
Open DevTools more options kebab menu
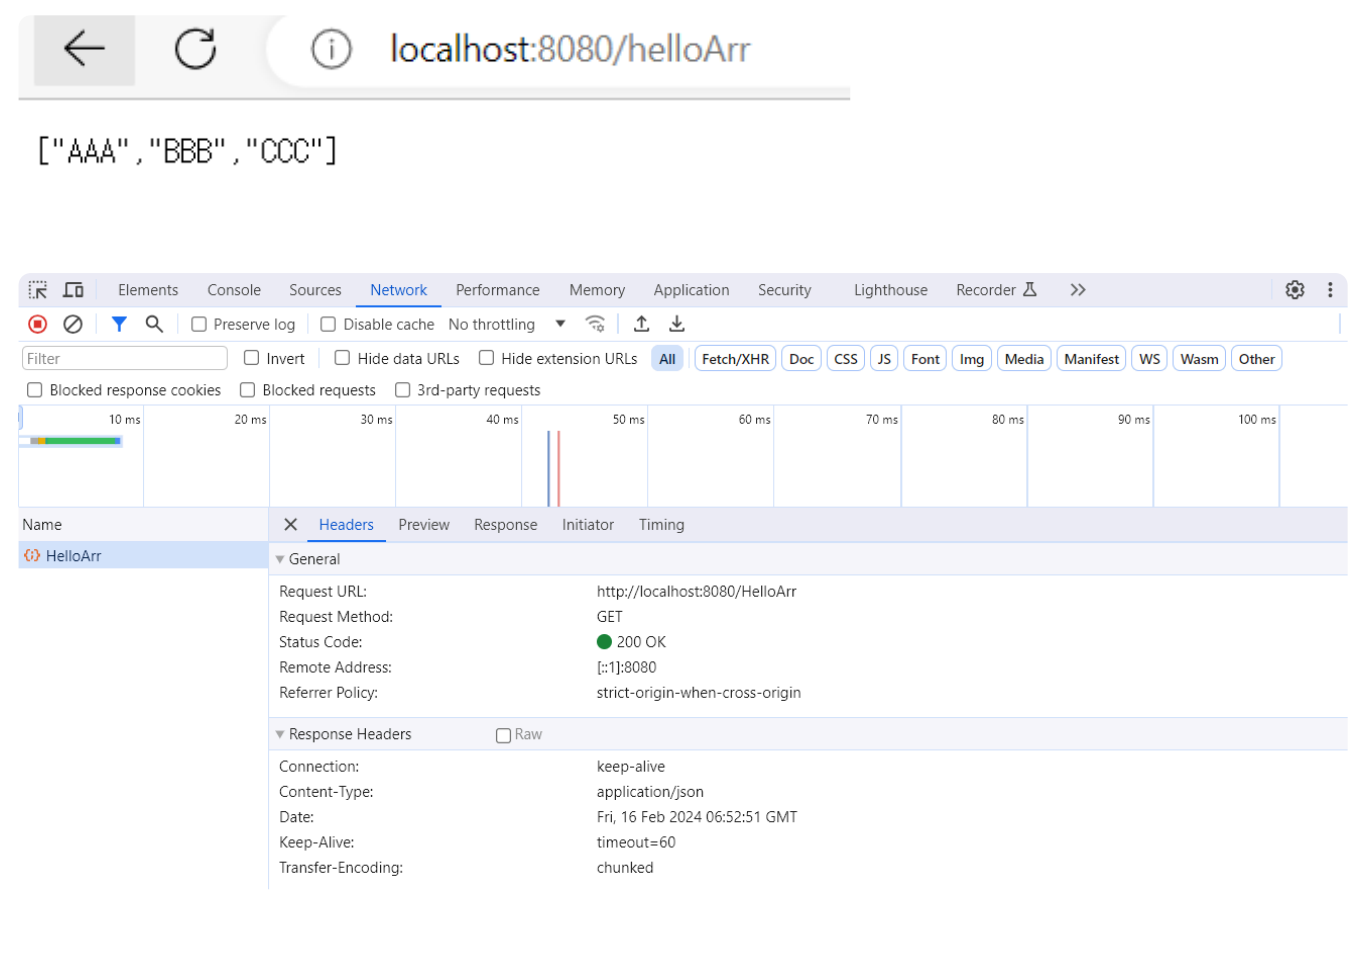[1330, 290]
